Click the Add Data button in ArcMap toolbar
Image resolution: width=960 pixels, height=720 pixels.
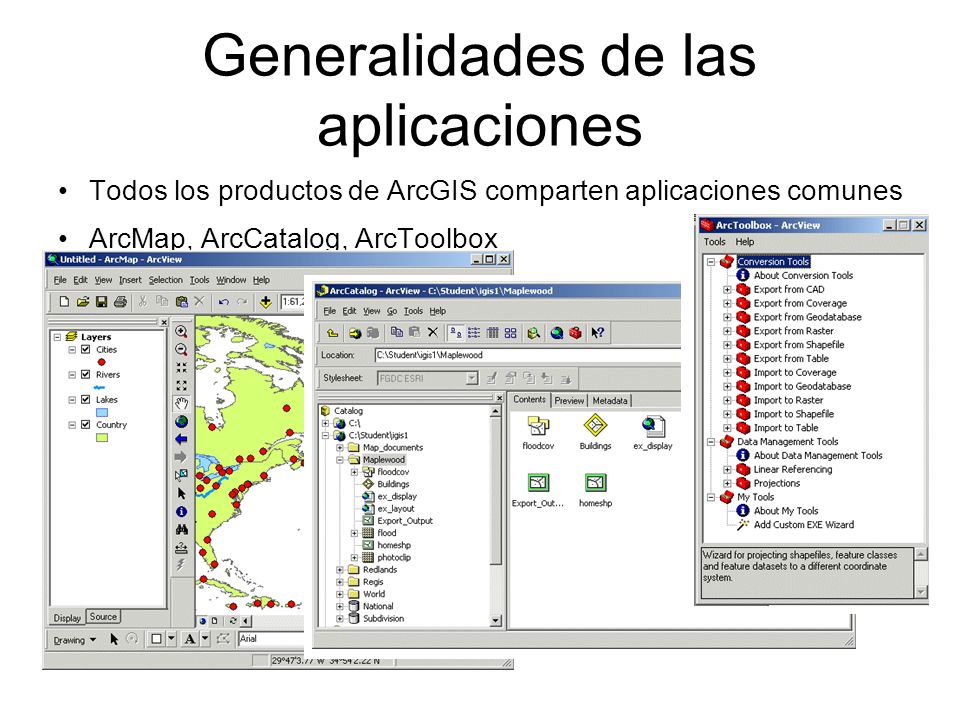[x=266, y=301]
